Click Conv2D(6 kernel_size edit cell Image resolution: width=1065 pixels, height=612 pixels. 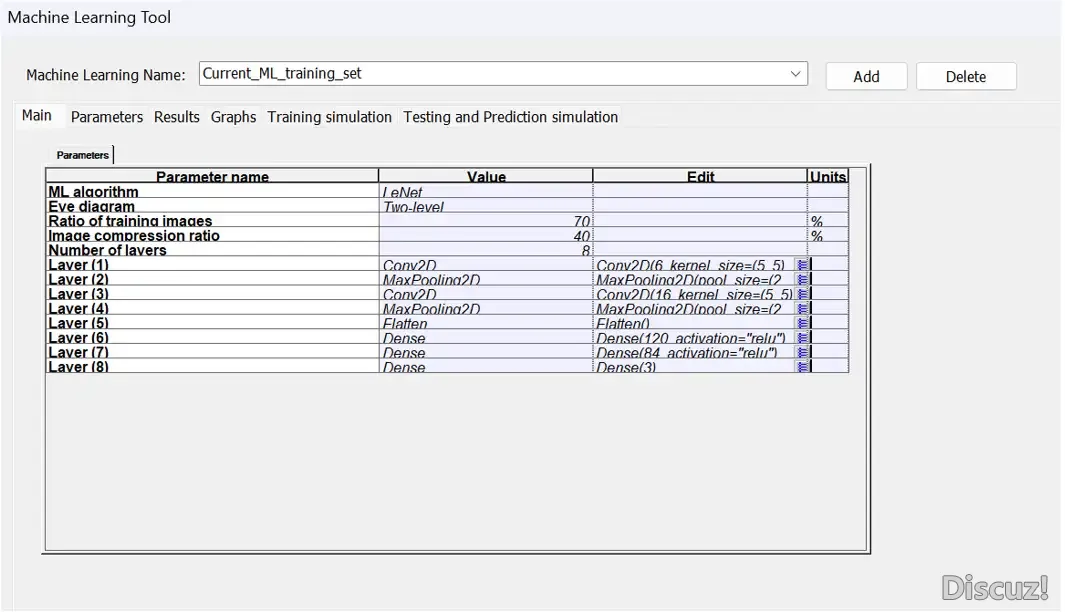click(694, 264)
